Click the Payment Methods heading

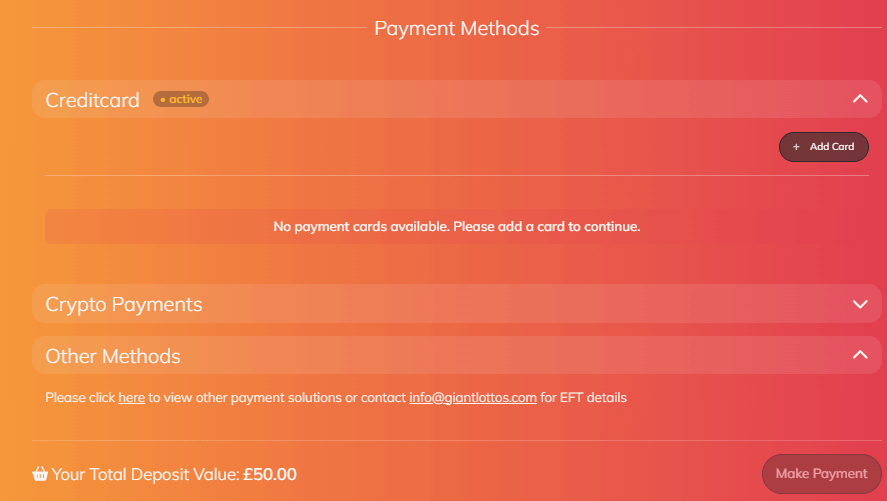[x=456, y=28]
